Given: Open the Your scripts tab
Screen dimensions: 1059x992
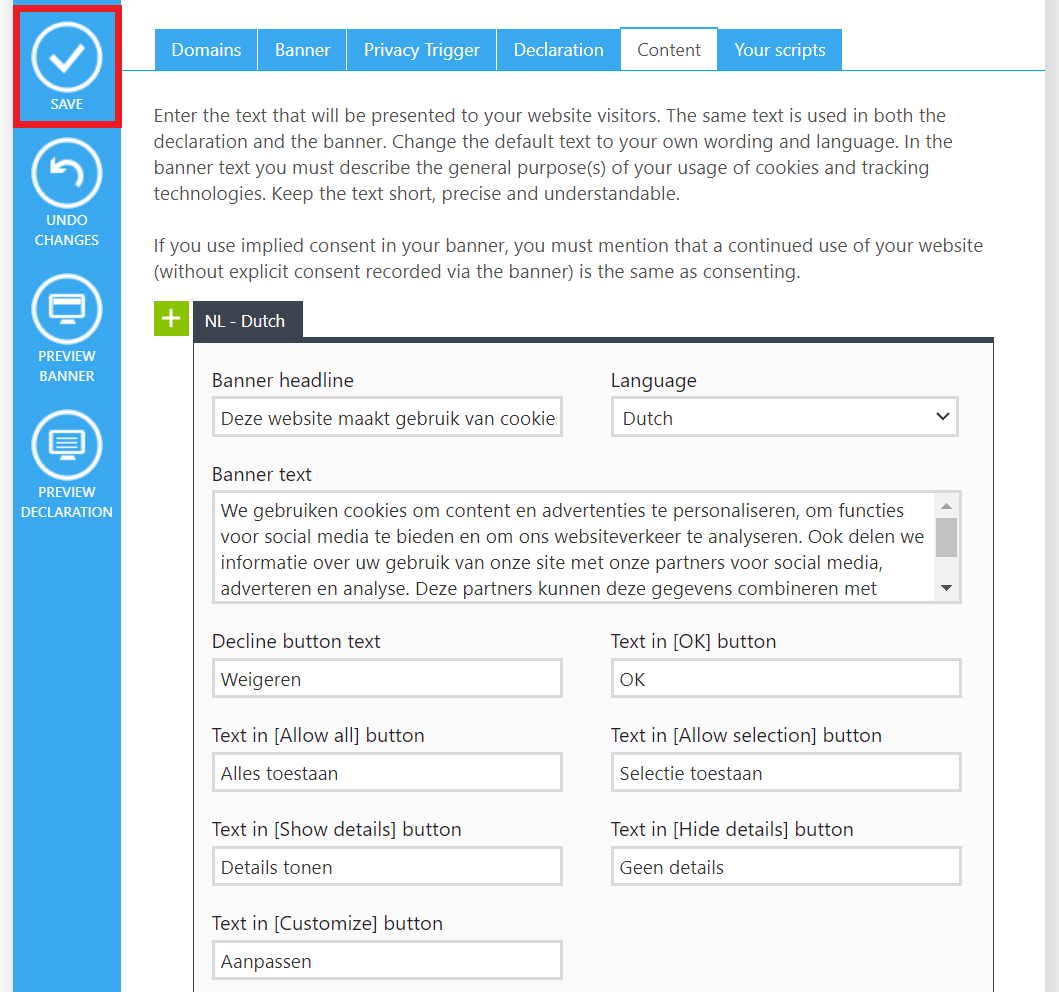Looking at the screenshot, I should [x=779, y=50].
